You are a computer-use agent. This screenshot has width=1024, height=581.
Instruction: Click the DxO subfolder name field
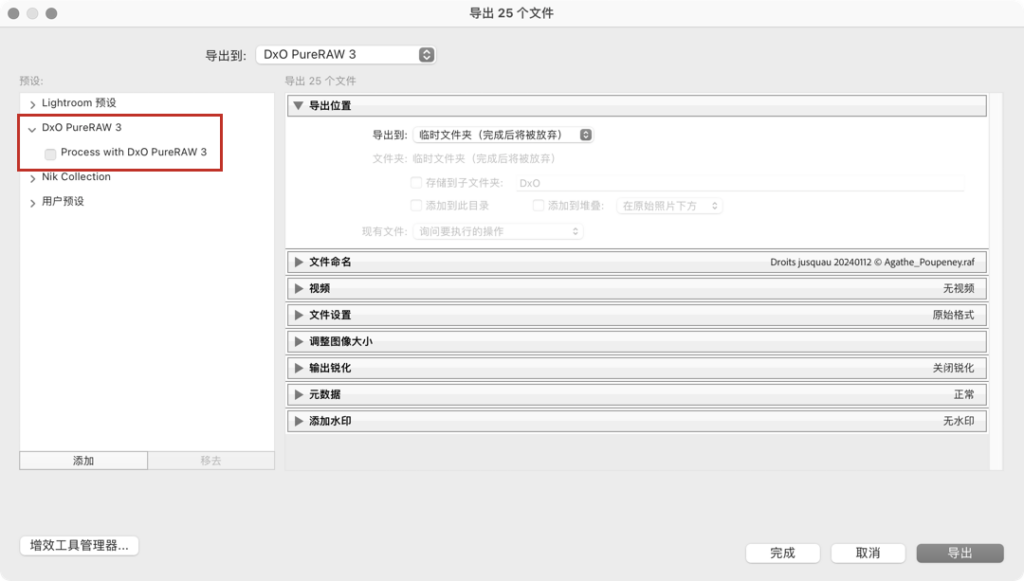point(740,183)
